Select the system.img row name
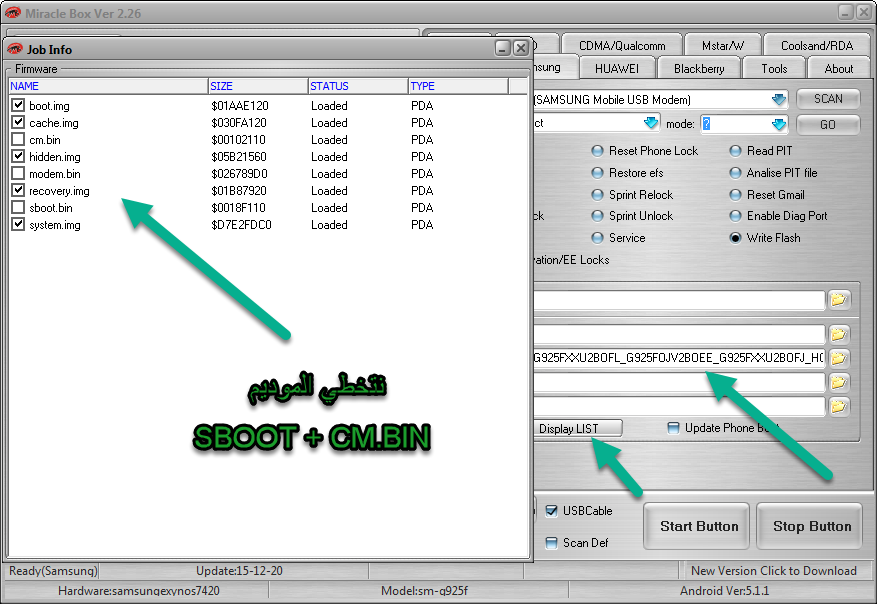Viewport: 877px width, 604px height. (55, 225)
